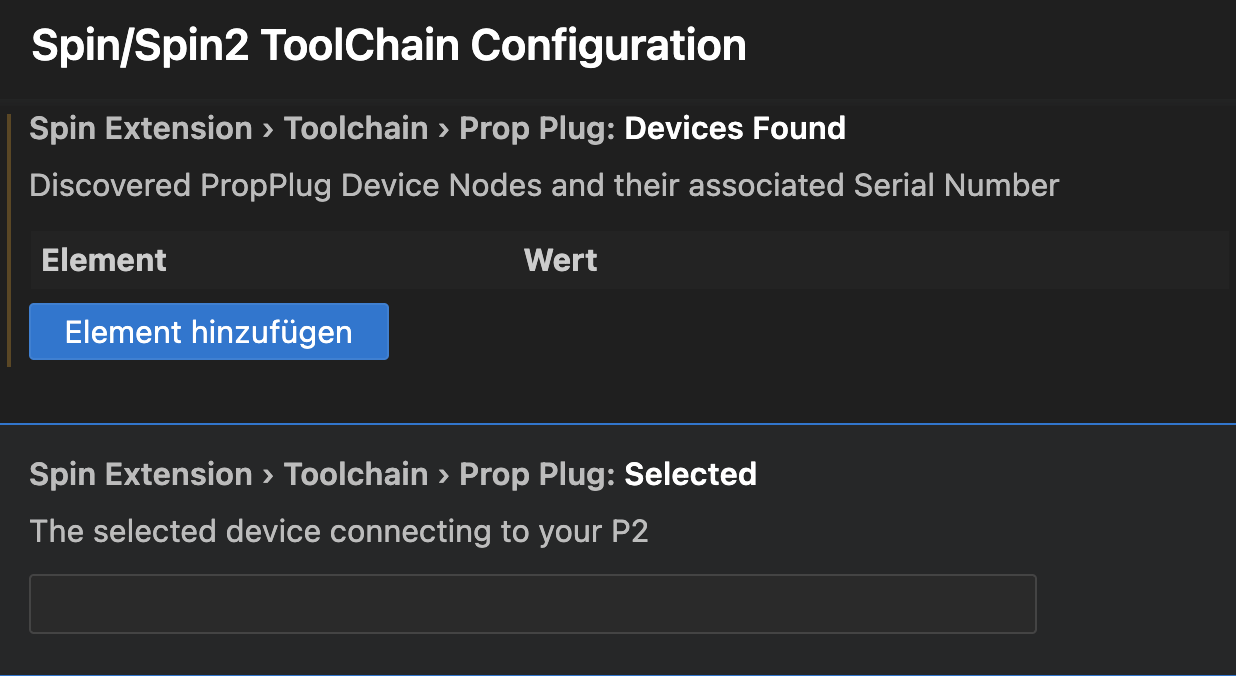This screenshot has width=1236, height=676.
Task: Focus the Prop Plug Selected text field
Action: (532, 604)
